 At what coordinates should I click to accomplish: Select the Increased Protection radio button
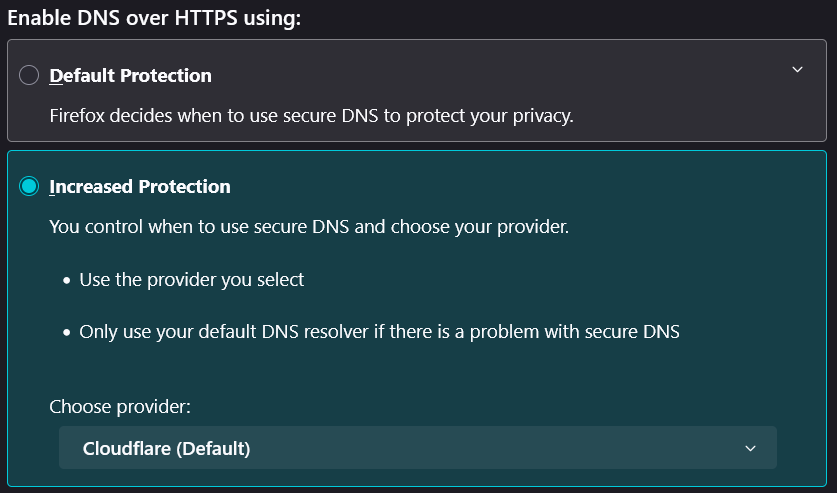point(29,187)
